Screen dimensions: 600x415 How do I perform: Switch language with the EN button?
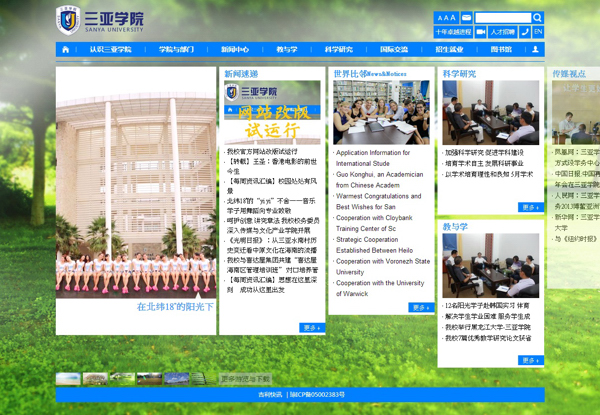click(x=538, y=32)
